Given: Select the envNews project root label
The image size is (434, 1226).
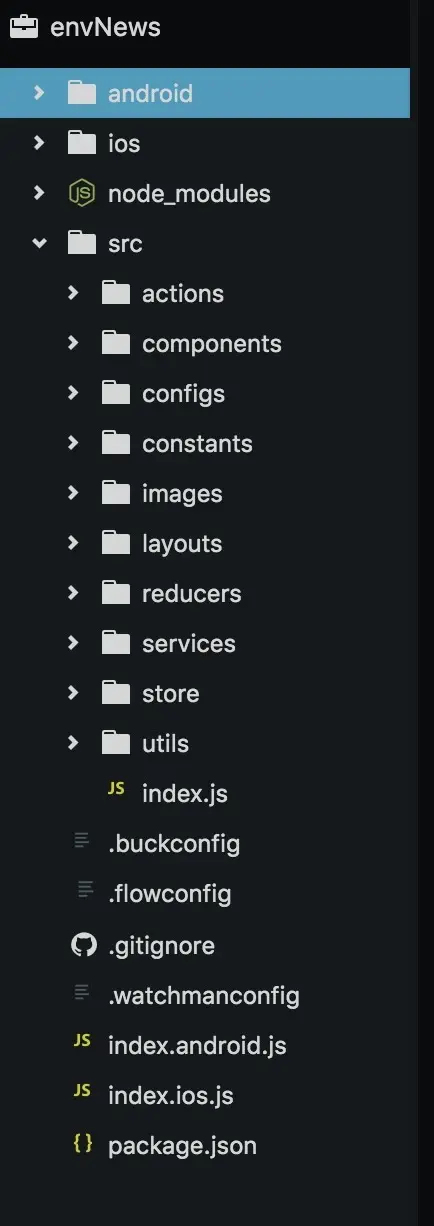Looking at the screenshot, I should coord(105,27).
